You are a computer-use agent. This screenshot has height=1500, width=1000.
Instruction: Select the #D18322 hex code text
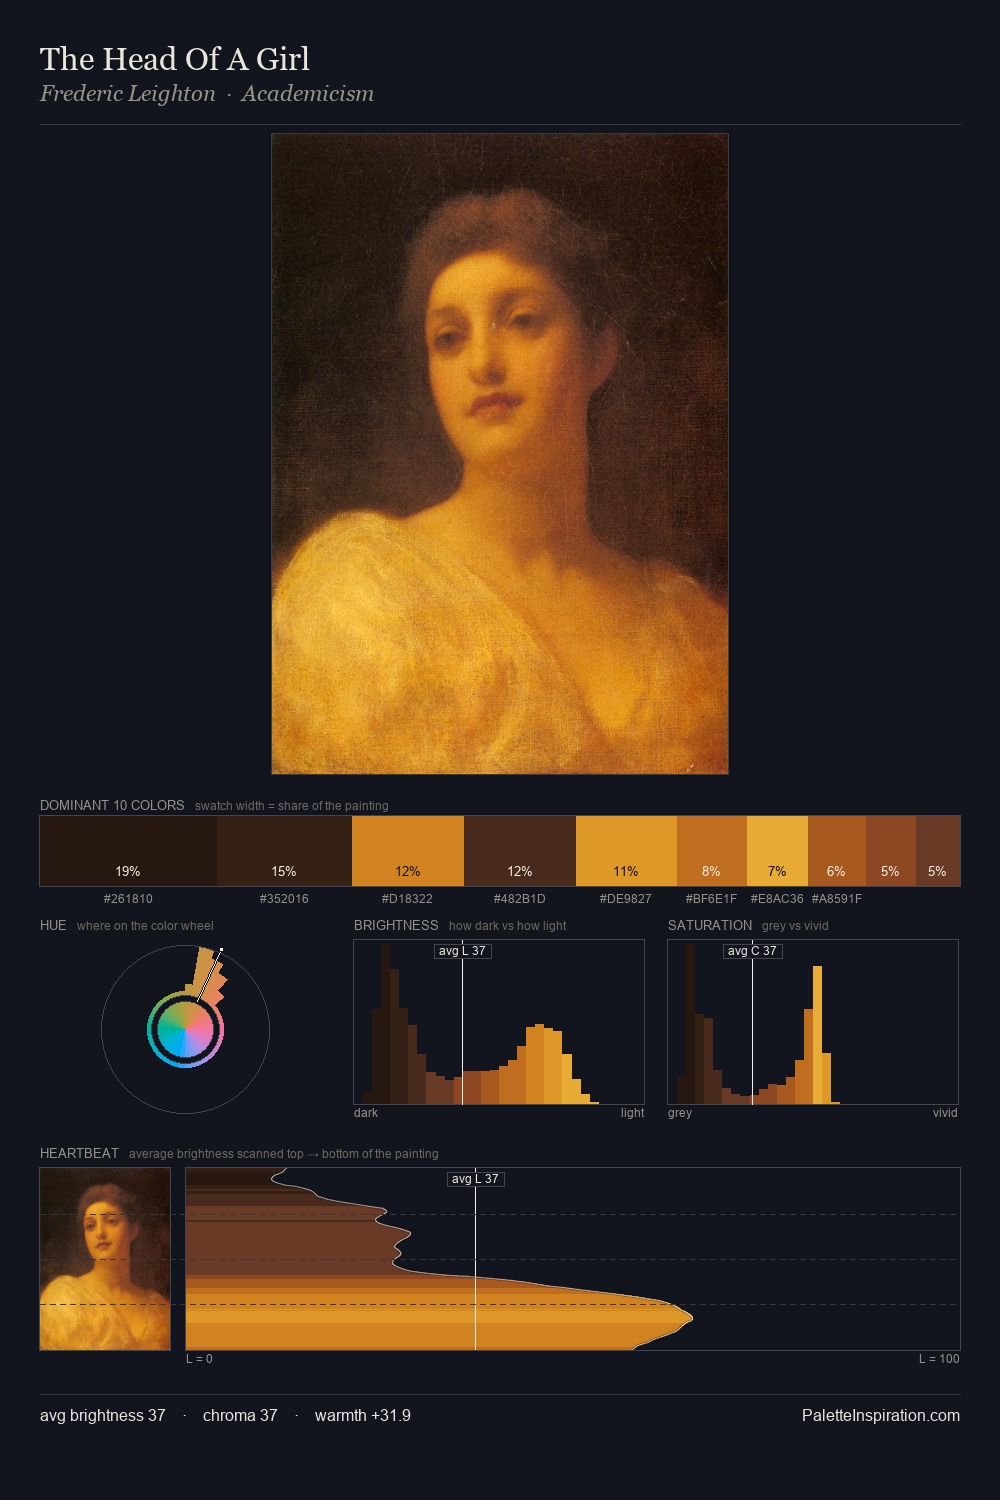tap(407, 899)
